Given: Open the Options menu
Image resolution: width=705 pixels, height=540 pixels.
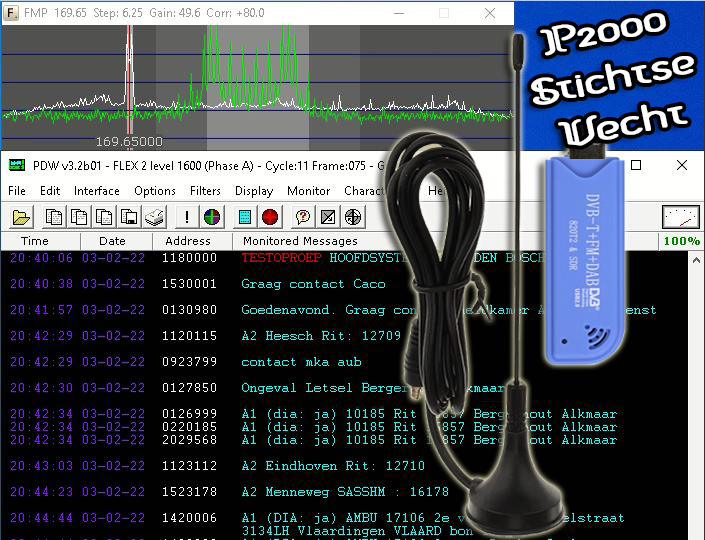Looking at the screenshot, I should [155, 191].
